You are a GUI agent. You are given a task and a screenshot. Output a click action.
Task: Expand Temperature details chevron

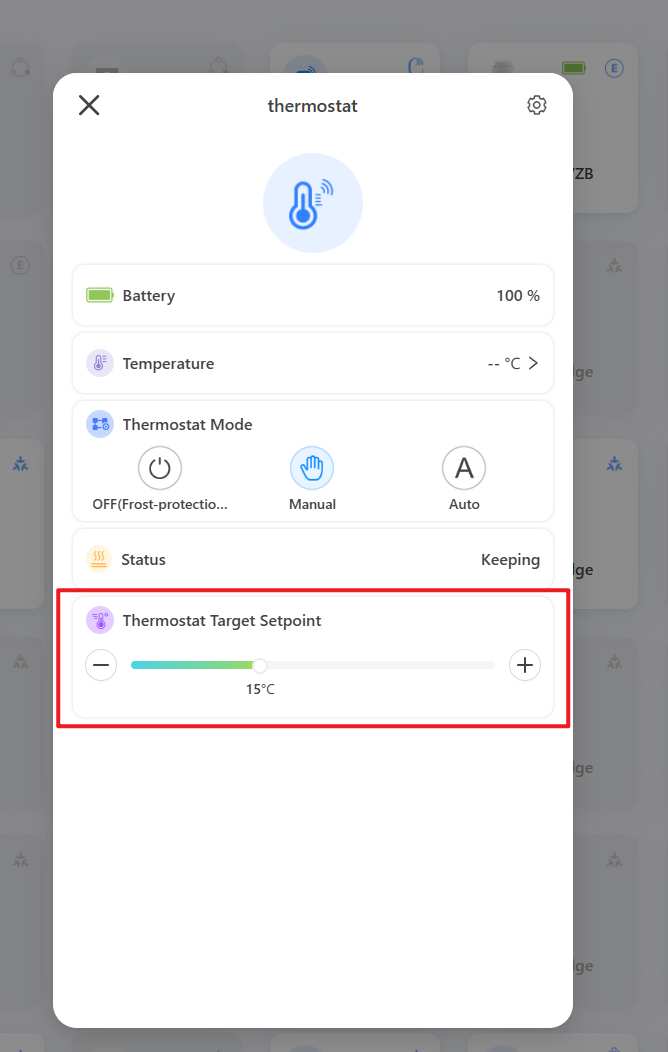pos(533,363)
